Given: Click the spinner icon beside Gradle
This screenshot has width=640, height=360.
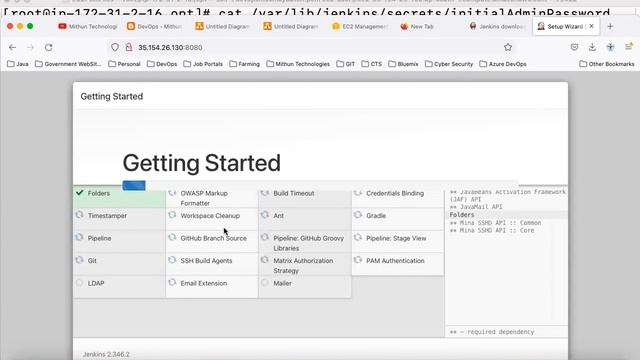Looking at the screenshot, I should (358, 215).
